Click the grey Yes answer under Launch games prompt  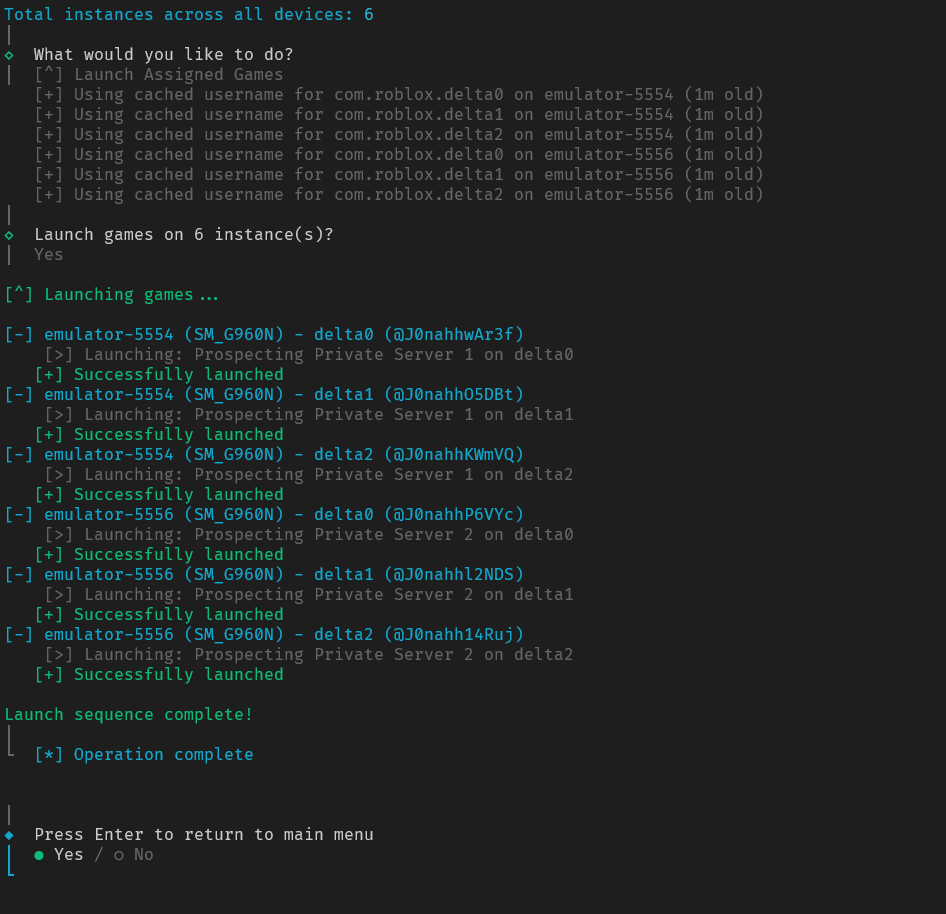[49, 254]
